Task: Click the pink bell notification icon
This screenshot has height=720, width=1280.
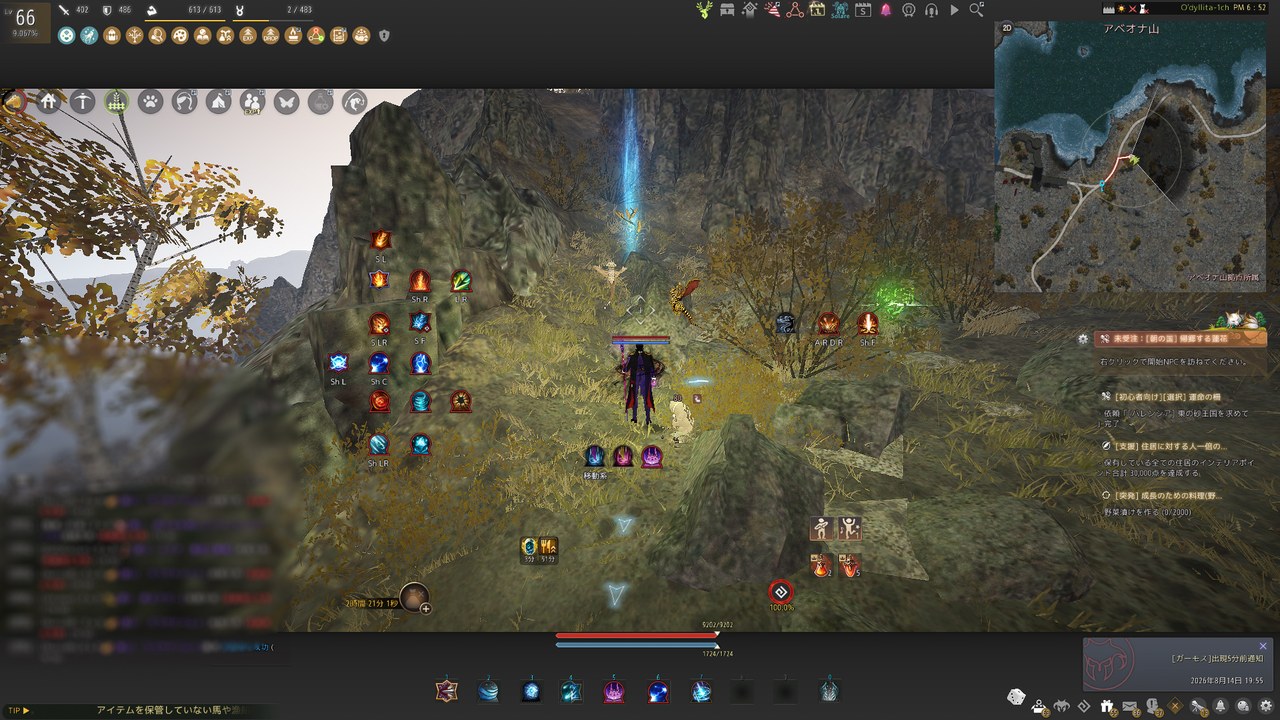Action: pos(886,10)
